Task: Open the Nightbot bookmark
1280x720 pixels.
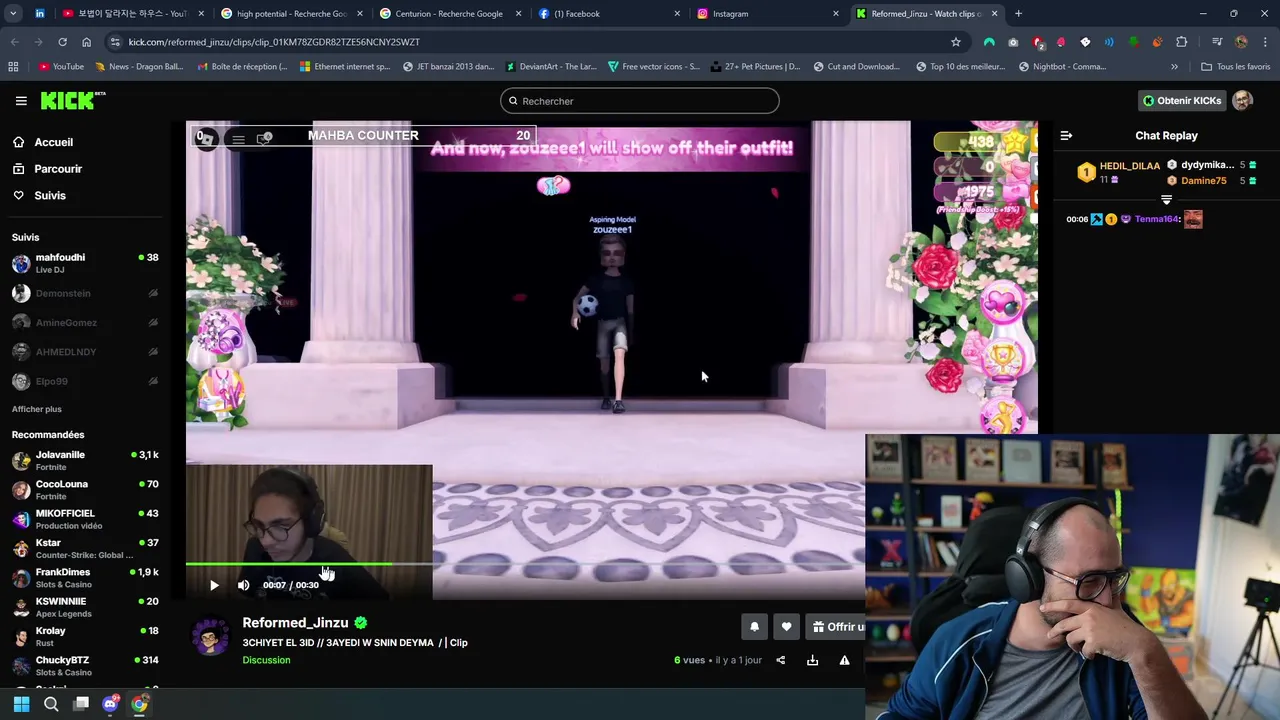Action: tap(1062, 67)
